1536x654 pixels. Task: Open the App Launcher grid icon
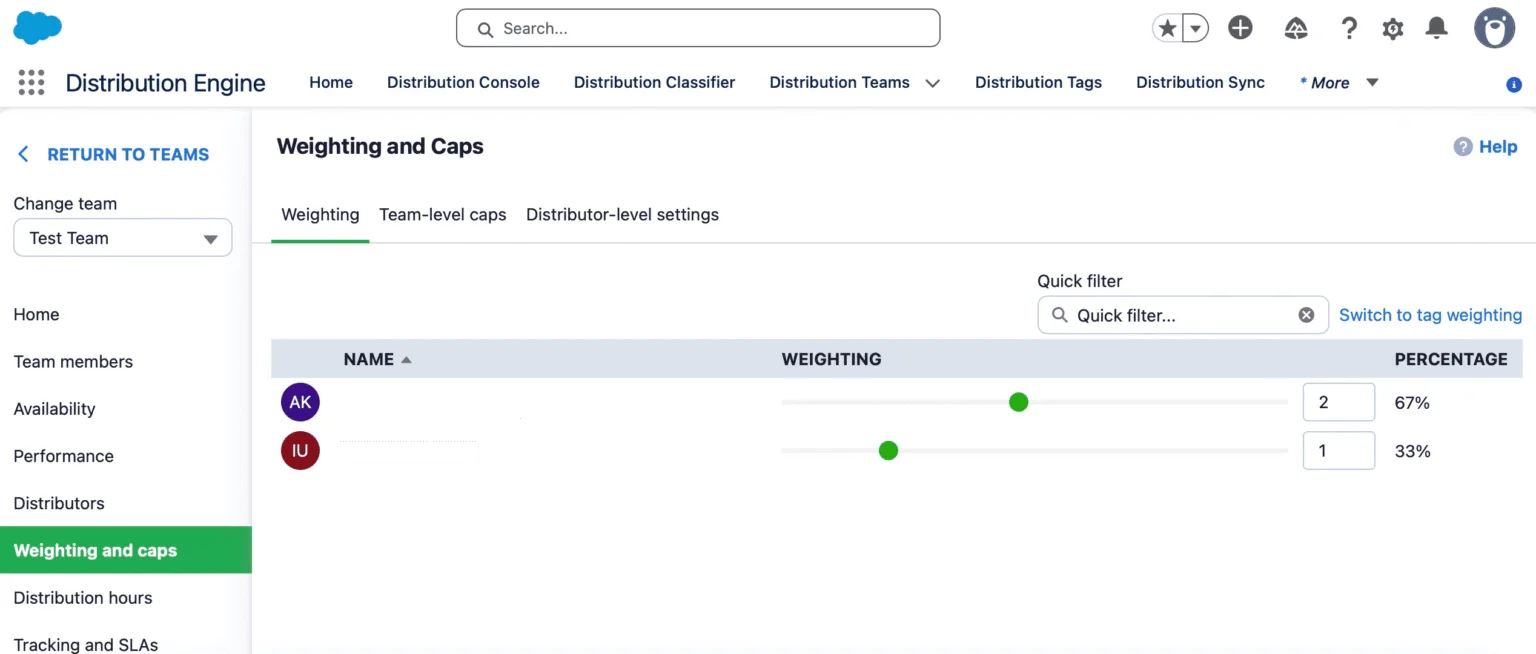point(31,82)
